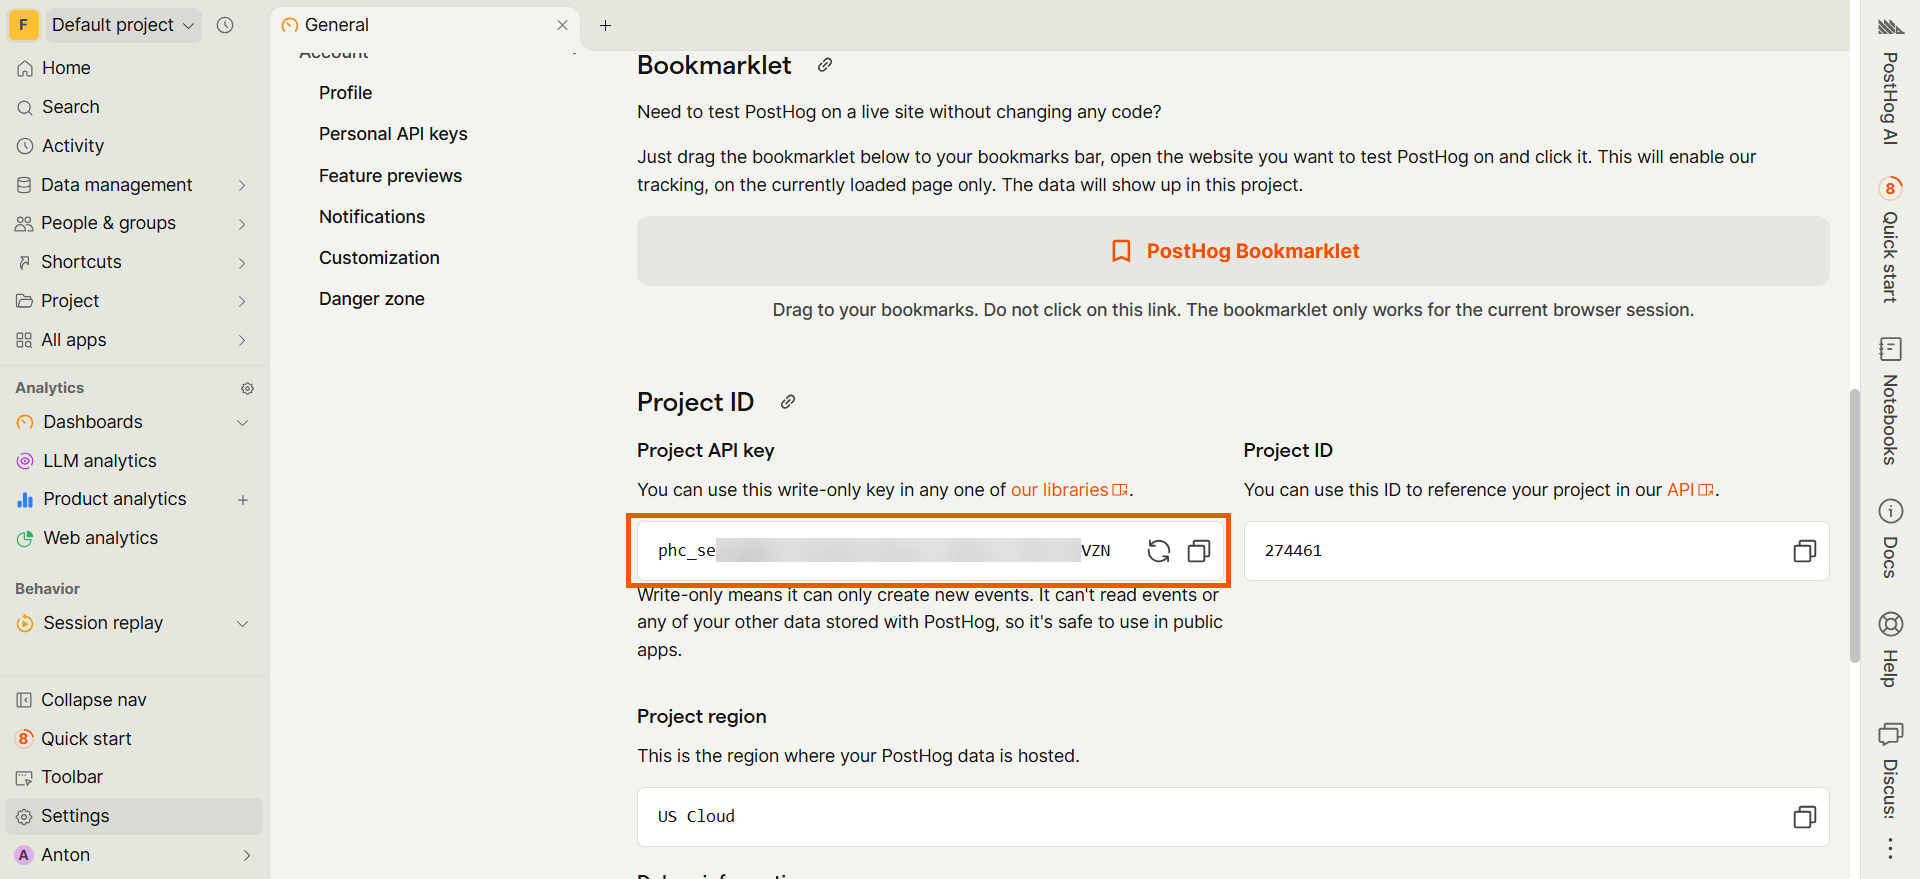
Task: Open Docs side panel
Action: (x=1890, y=538)
